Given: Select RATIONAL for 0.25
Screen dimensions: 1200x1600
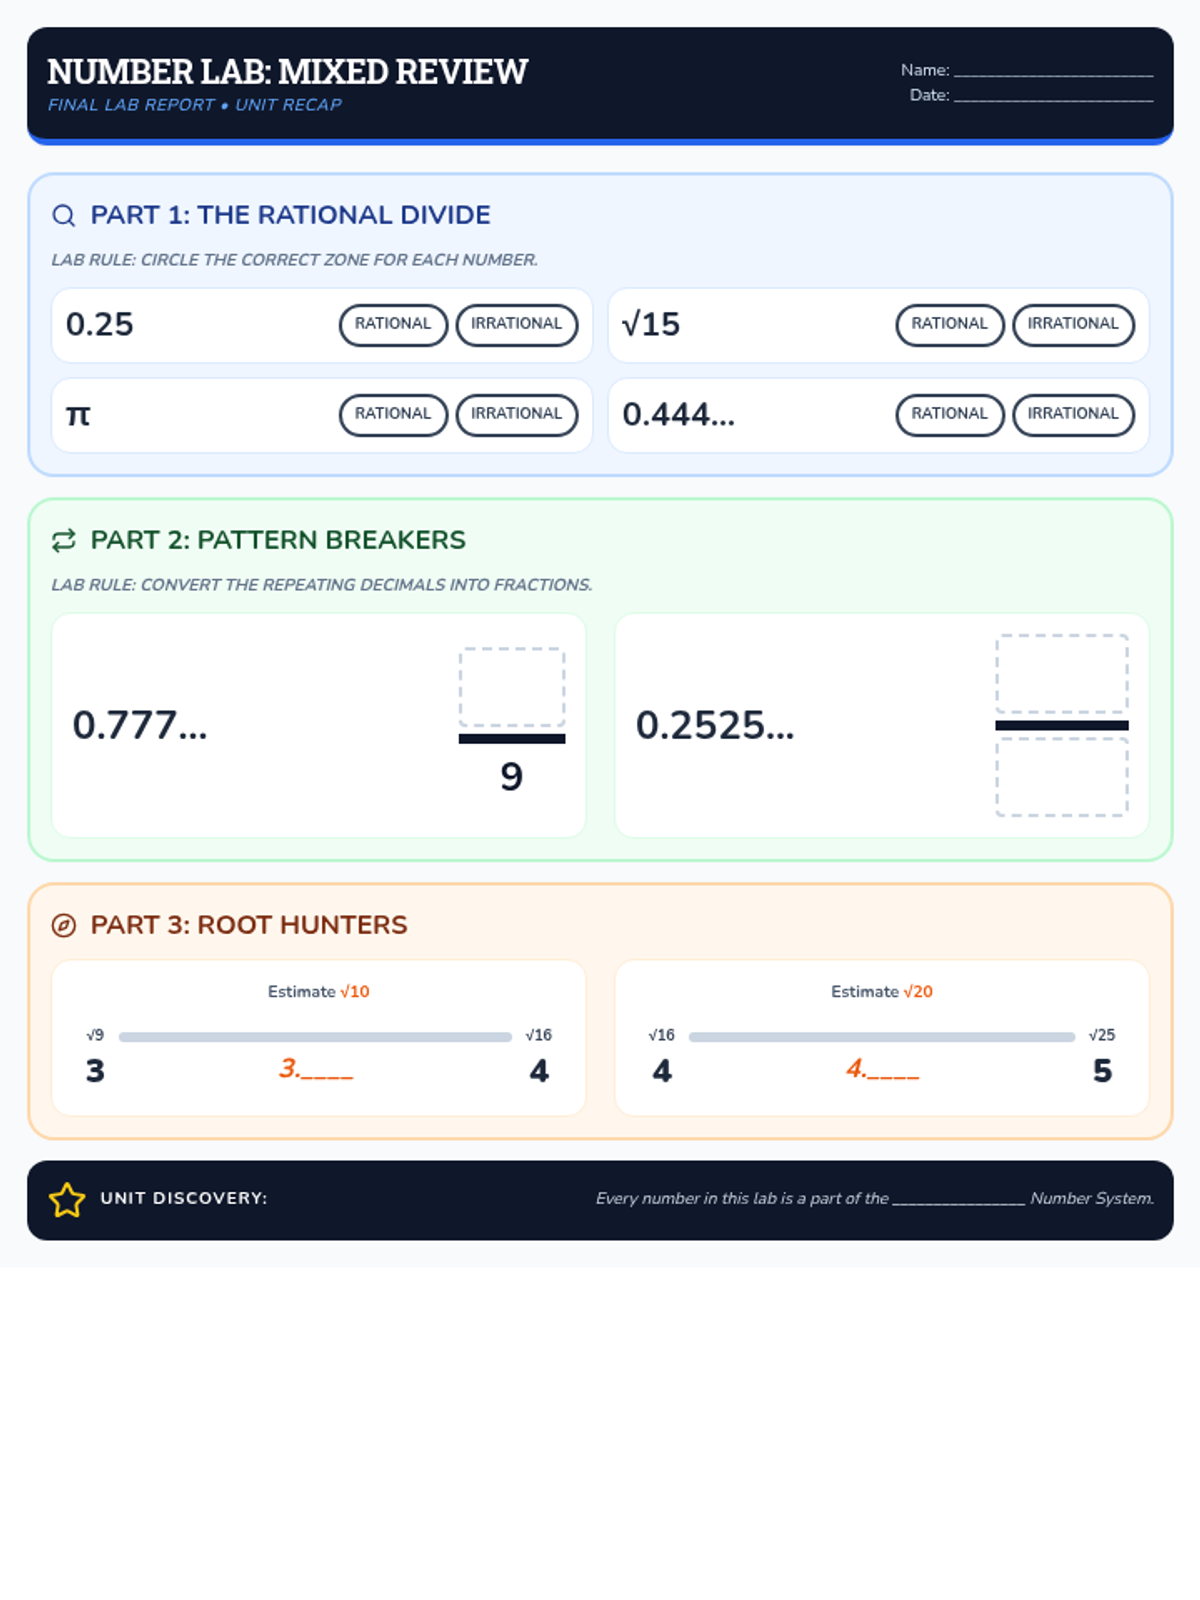Looking at the screenshot, I should 393,325.
